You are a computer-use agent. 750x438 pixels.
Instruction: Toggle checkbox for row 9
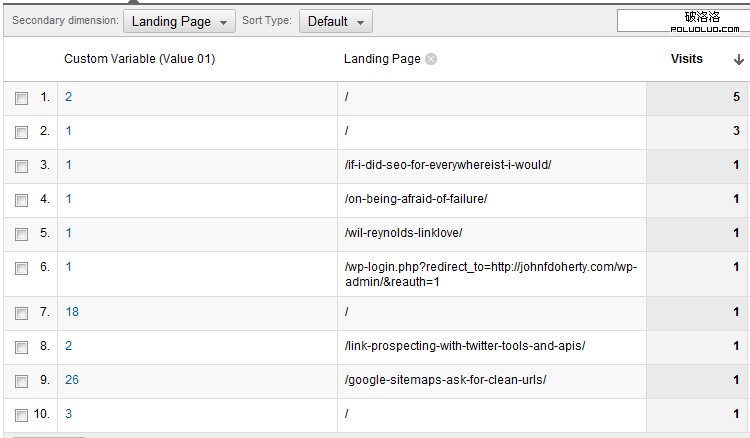pyautogui.click(x=22, y=381)
